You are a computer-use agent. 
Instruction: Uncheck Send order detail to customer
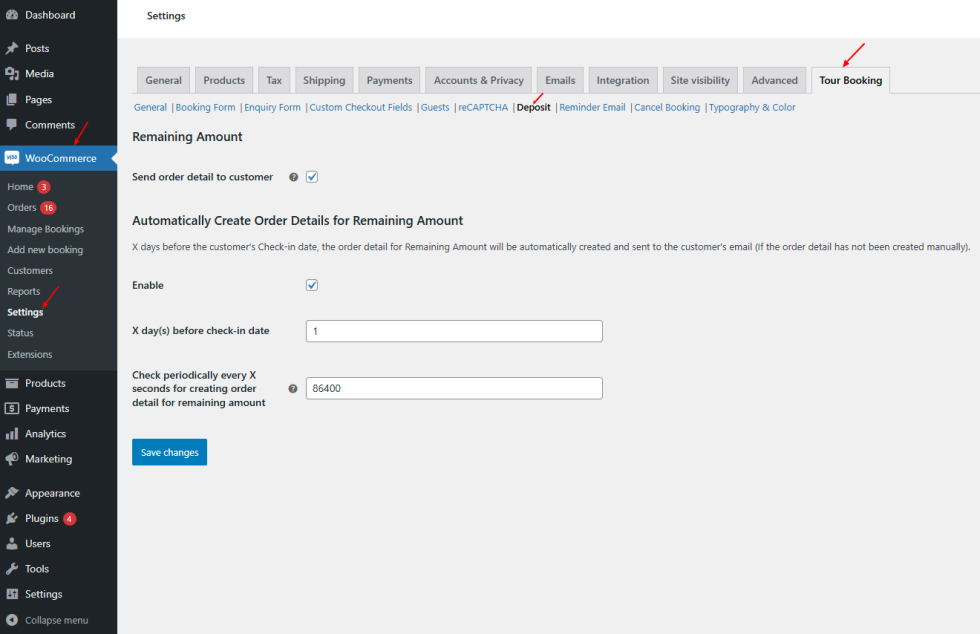coord(312,177)
